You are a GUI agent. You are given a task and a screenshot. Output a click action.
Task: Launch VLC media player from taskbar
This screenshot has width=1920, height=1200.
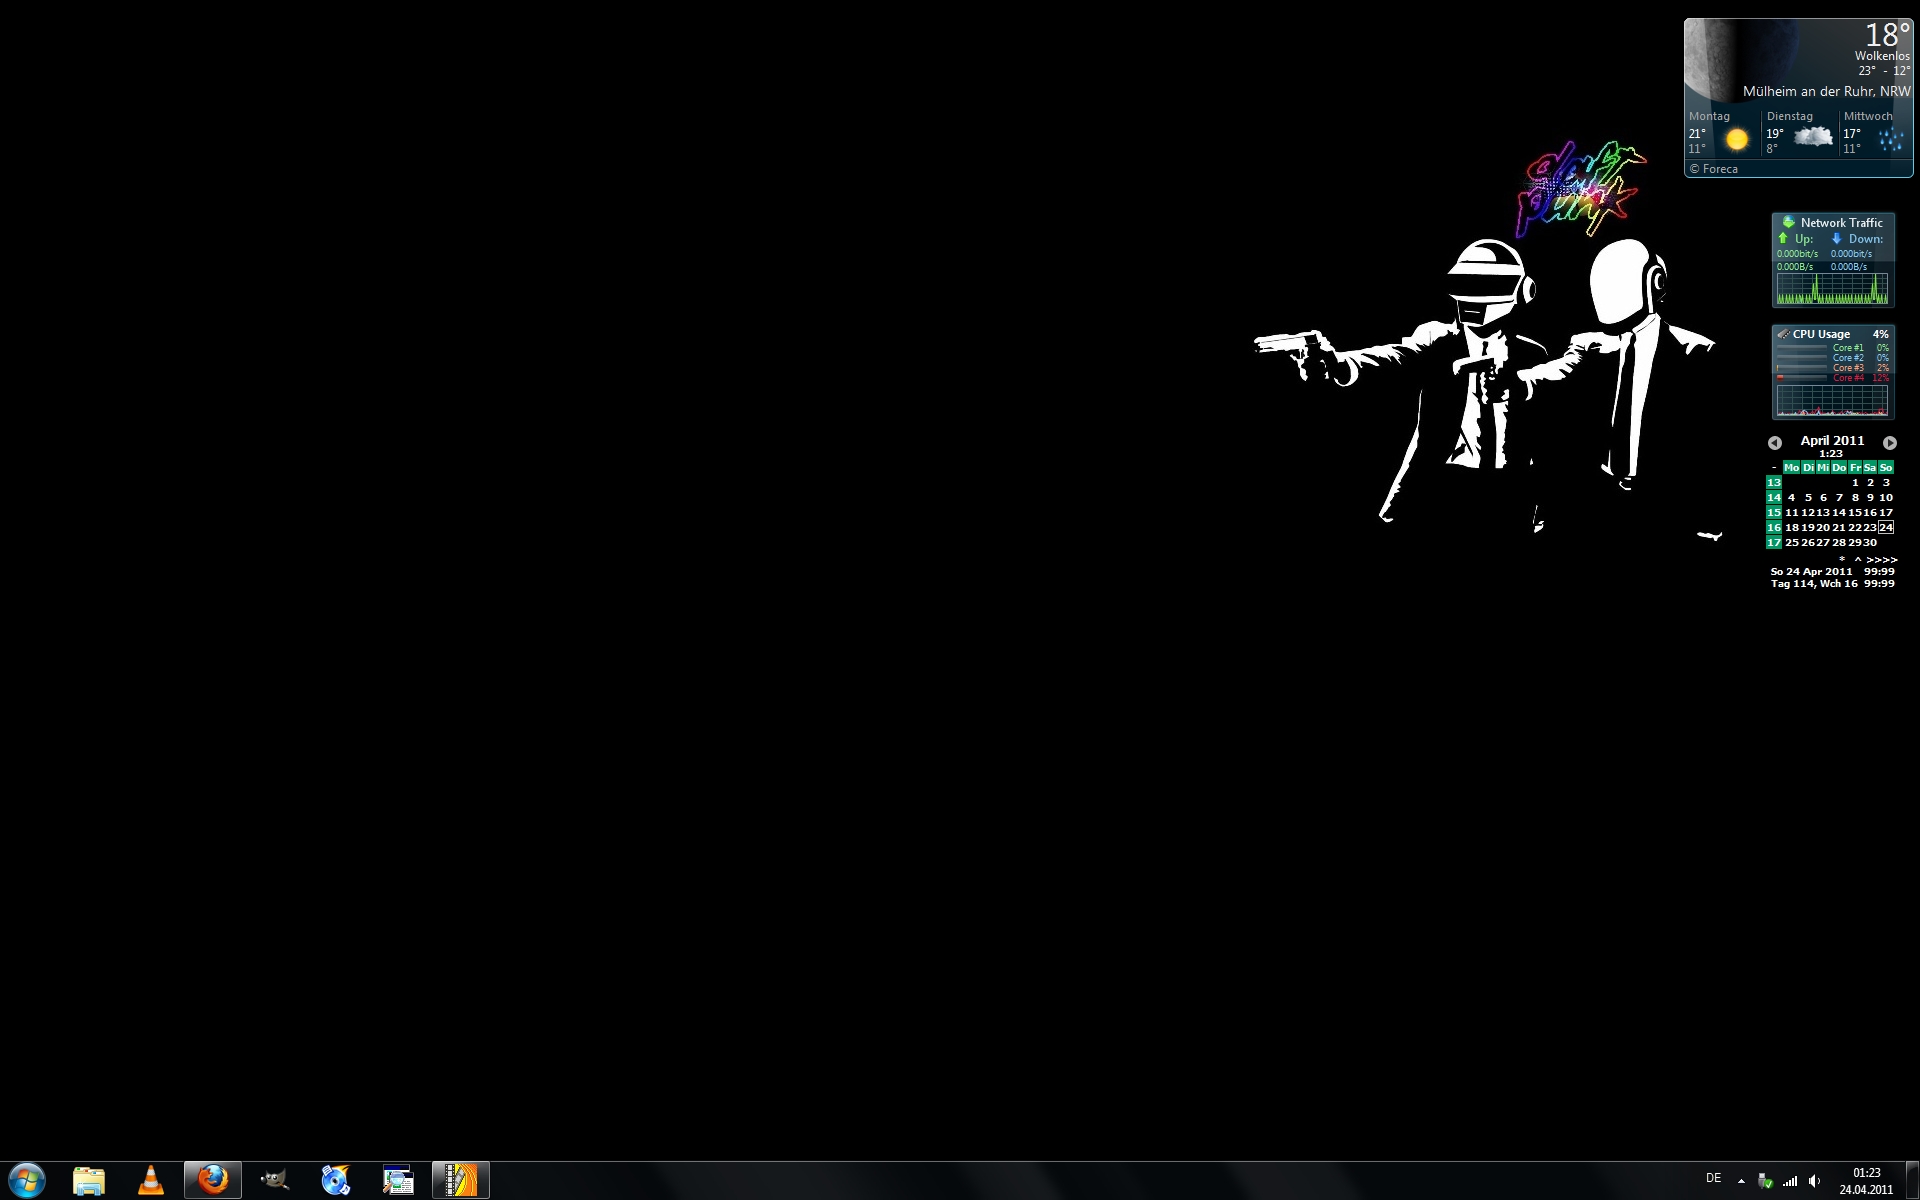(x=151, y=1180)
